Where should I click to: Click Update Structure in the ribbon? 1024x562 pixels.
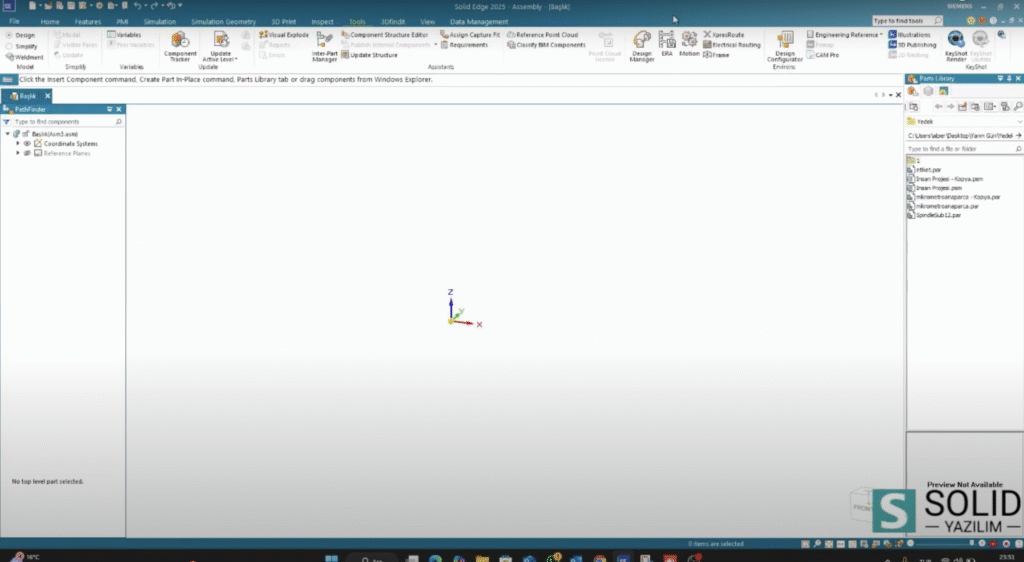(x=369, y=55)
